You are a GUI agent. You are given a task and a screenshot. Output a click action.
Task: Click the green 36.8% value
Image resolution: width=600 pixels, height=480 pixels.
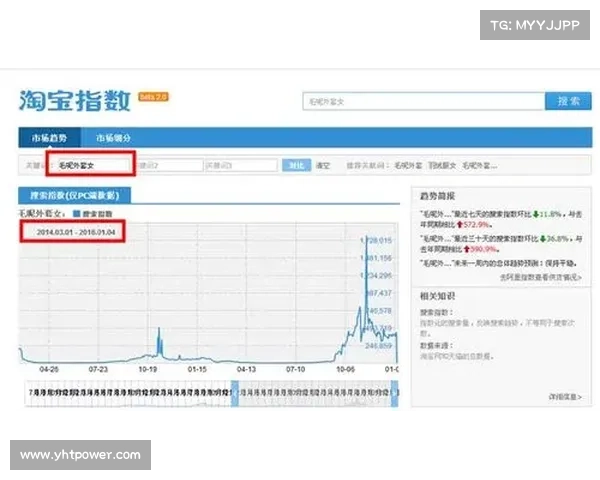pos(558,239)
